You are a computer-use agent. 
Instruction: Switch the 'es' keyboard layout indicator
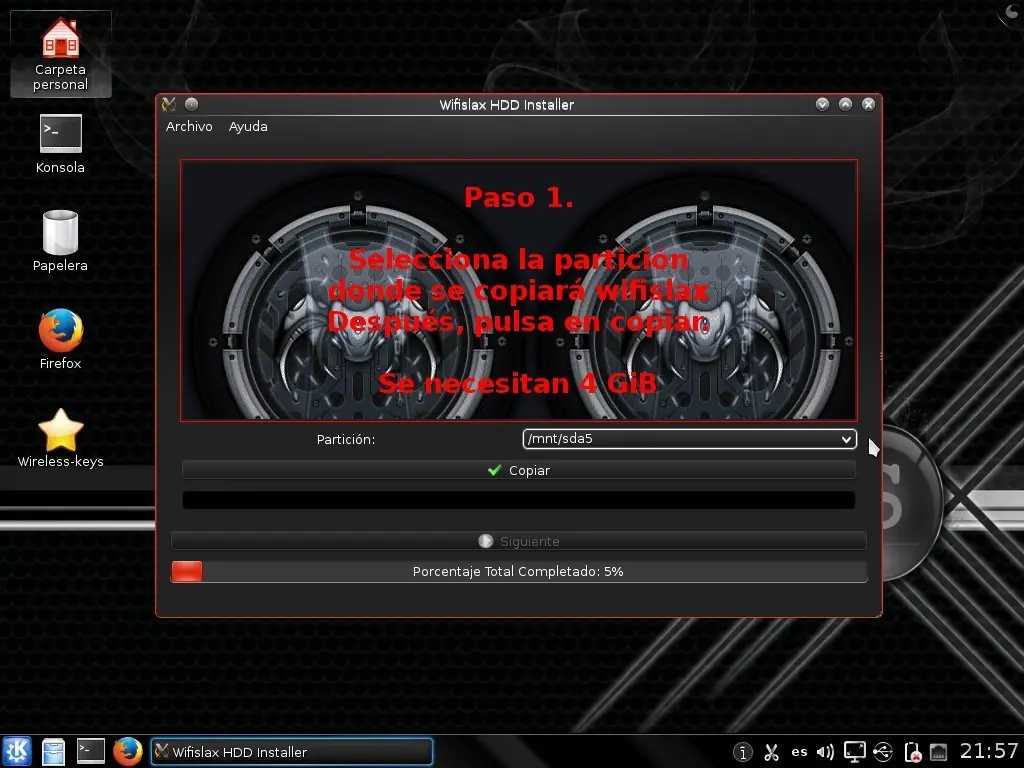pos(799,752)
